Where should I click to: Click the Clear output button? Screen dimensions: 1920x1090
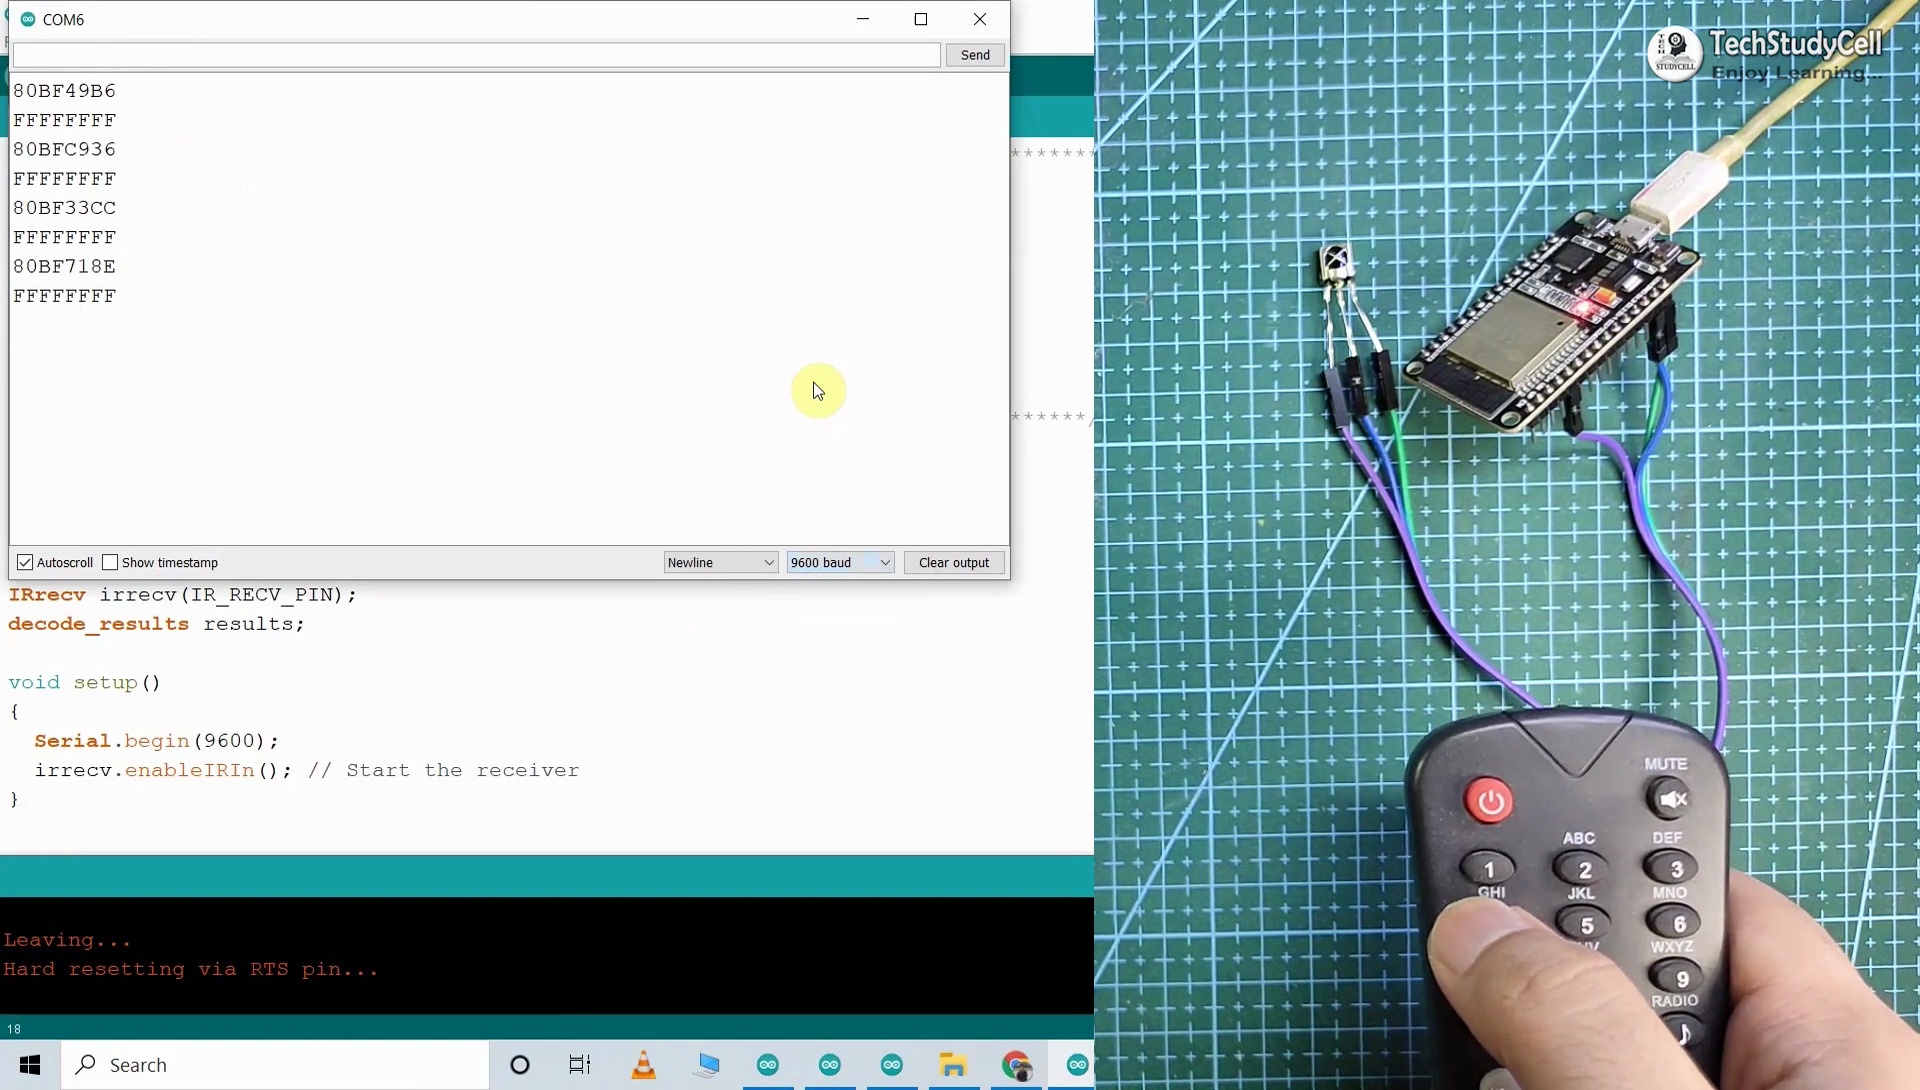(952, 563)
